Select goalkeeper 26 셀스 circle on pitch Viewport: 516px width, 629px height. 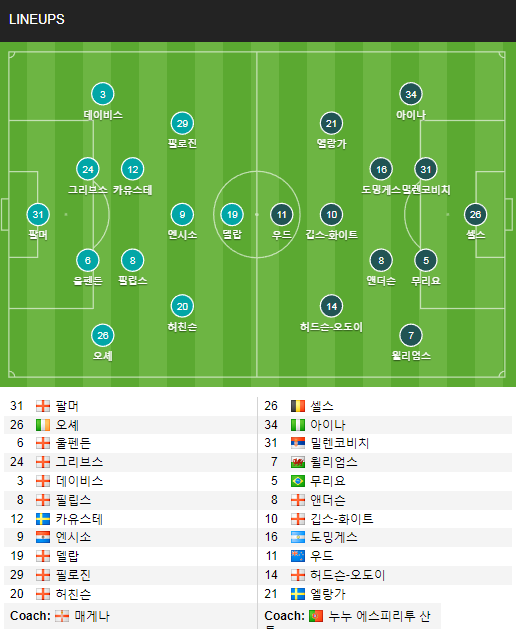tap(475, 215)
